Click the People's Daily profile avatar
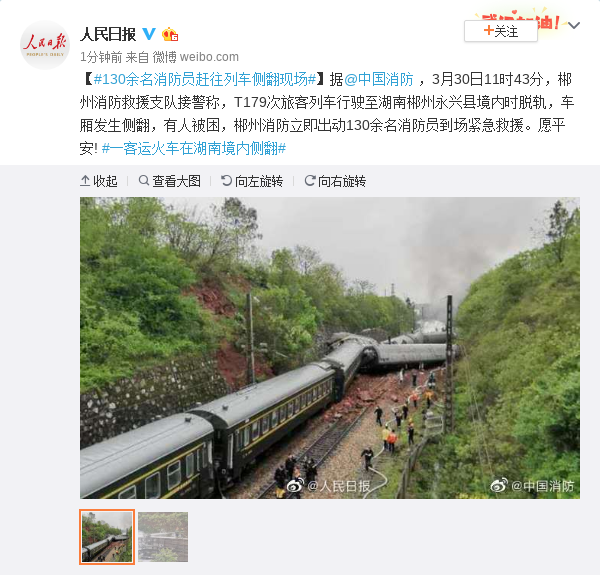This screenshot has width=600, height=575. point(45,45)
